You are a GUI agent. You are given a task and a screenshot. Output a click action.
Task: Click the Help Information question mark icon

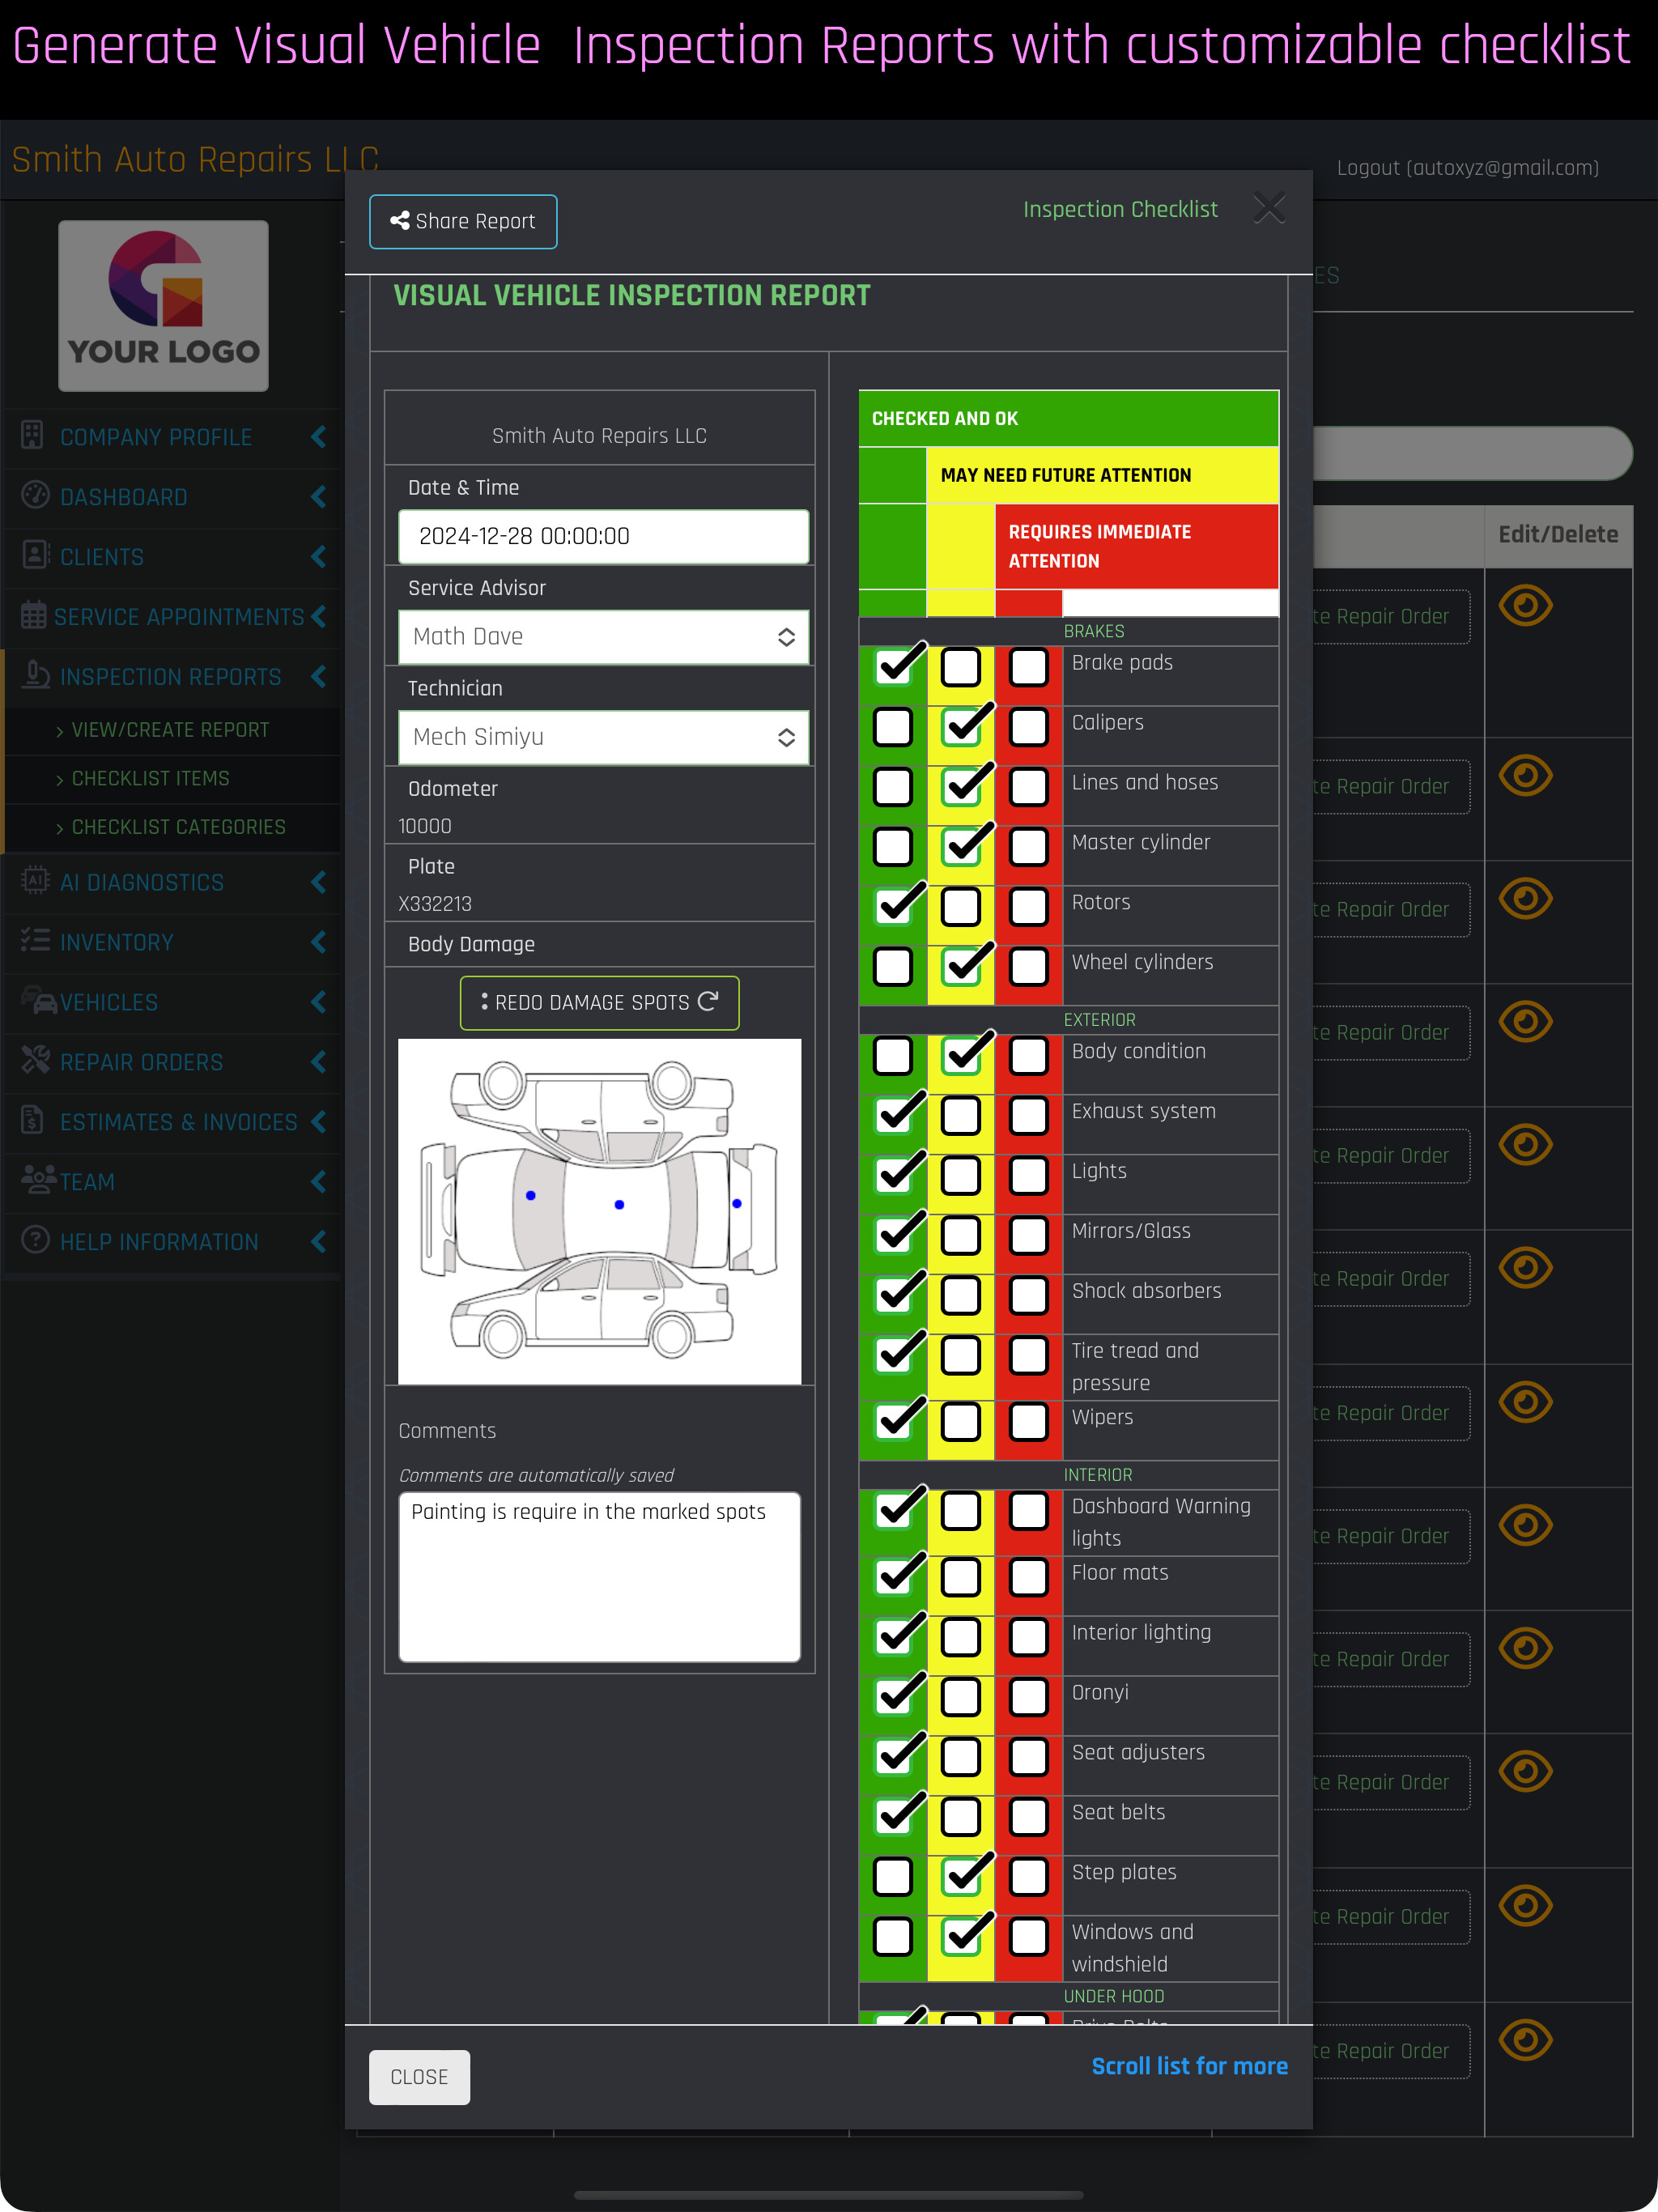(x=35, y=1240)
